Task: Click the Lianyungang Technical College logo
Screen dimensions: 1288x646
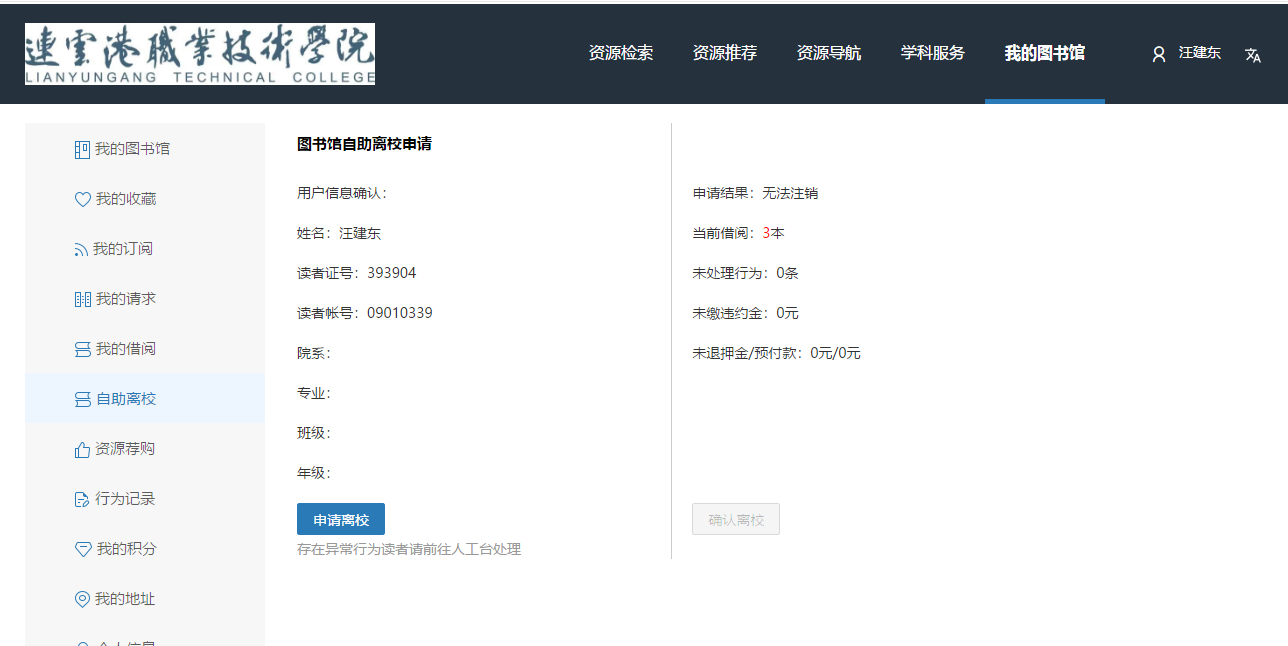Action: pos(200,54)
